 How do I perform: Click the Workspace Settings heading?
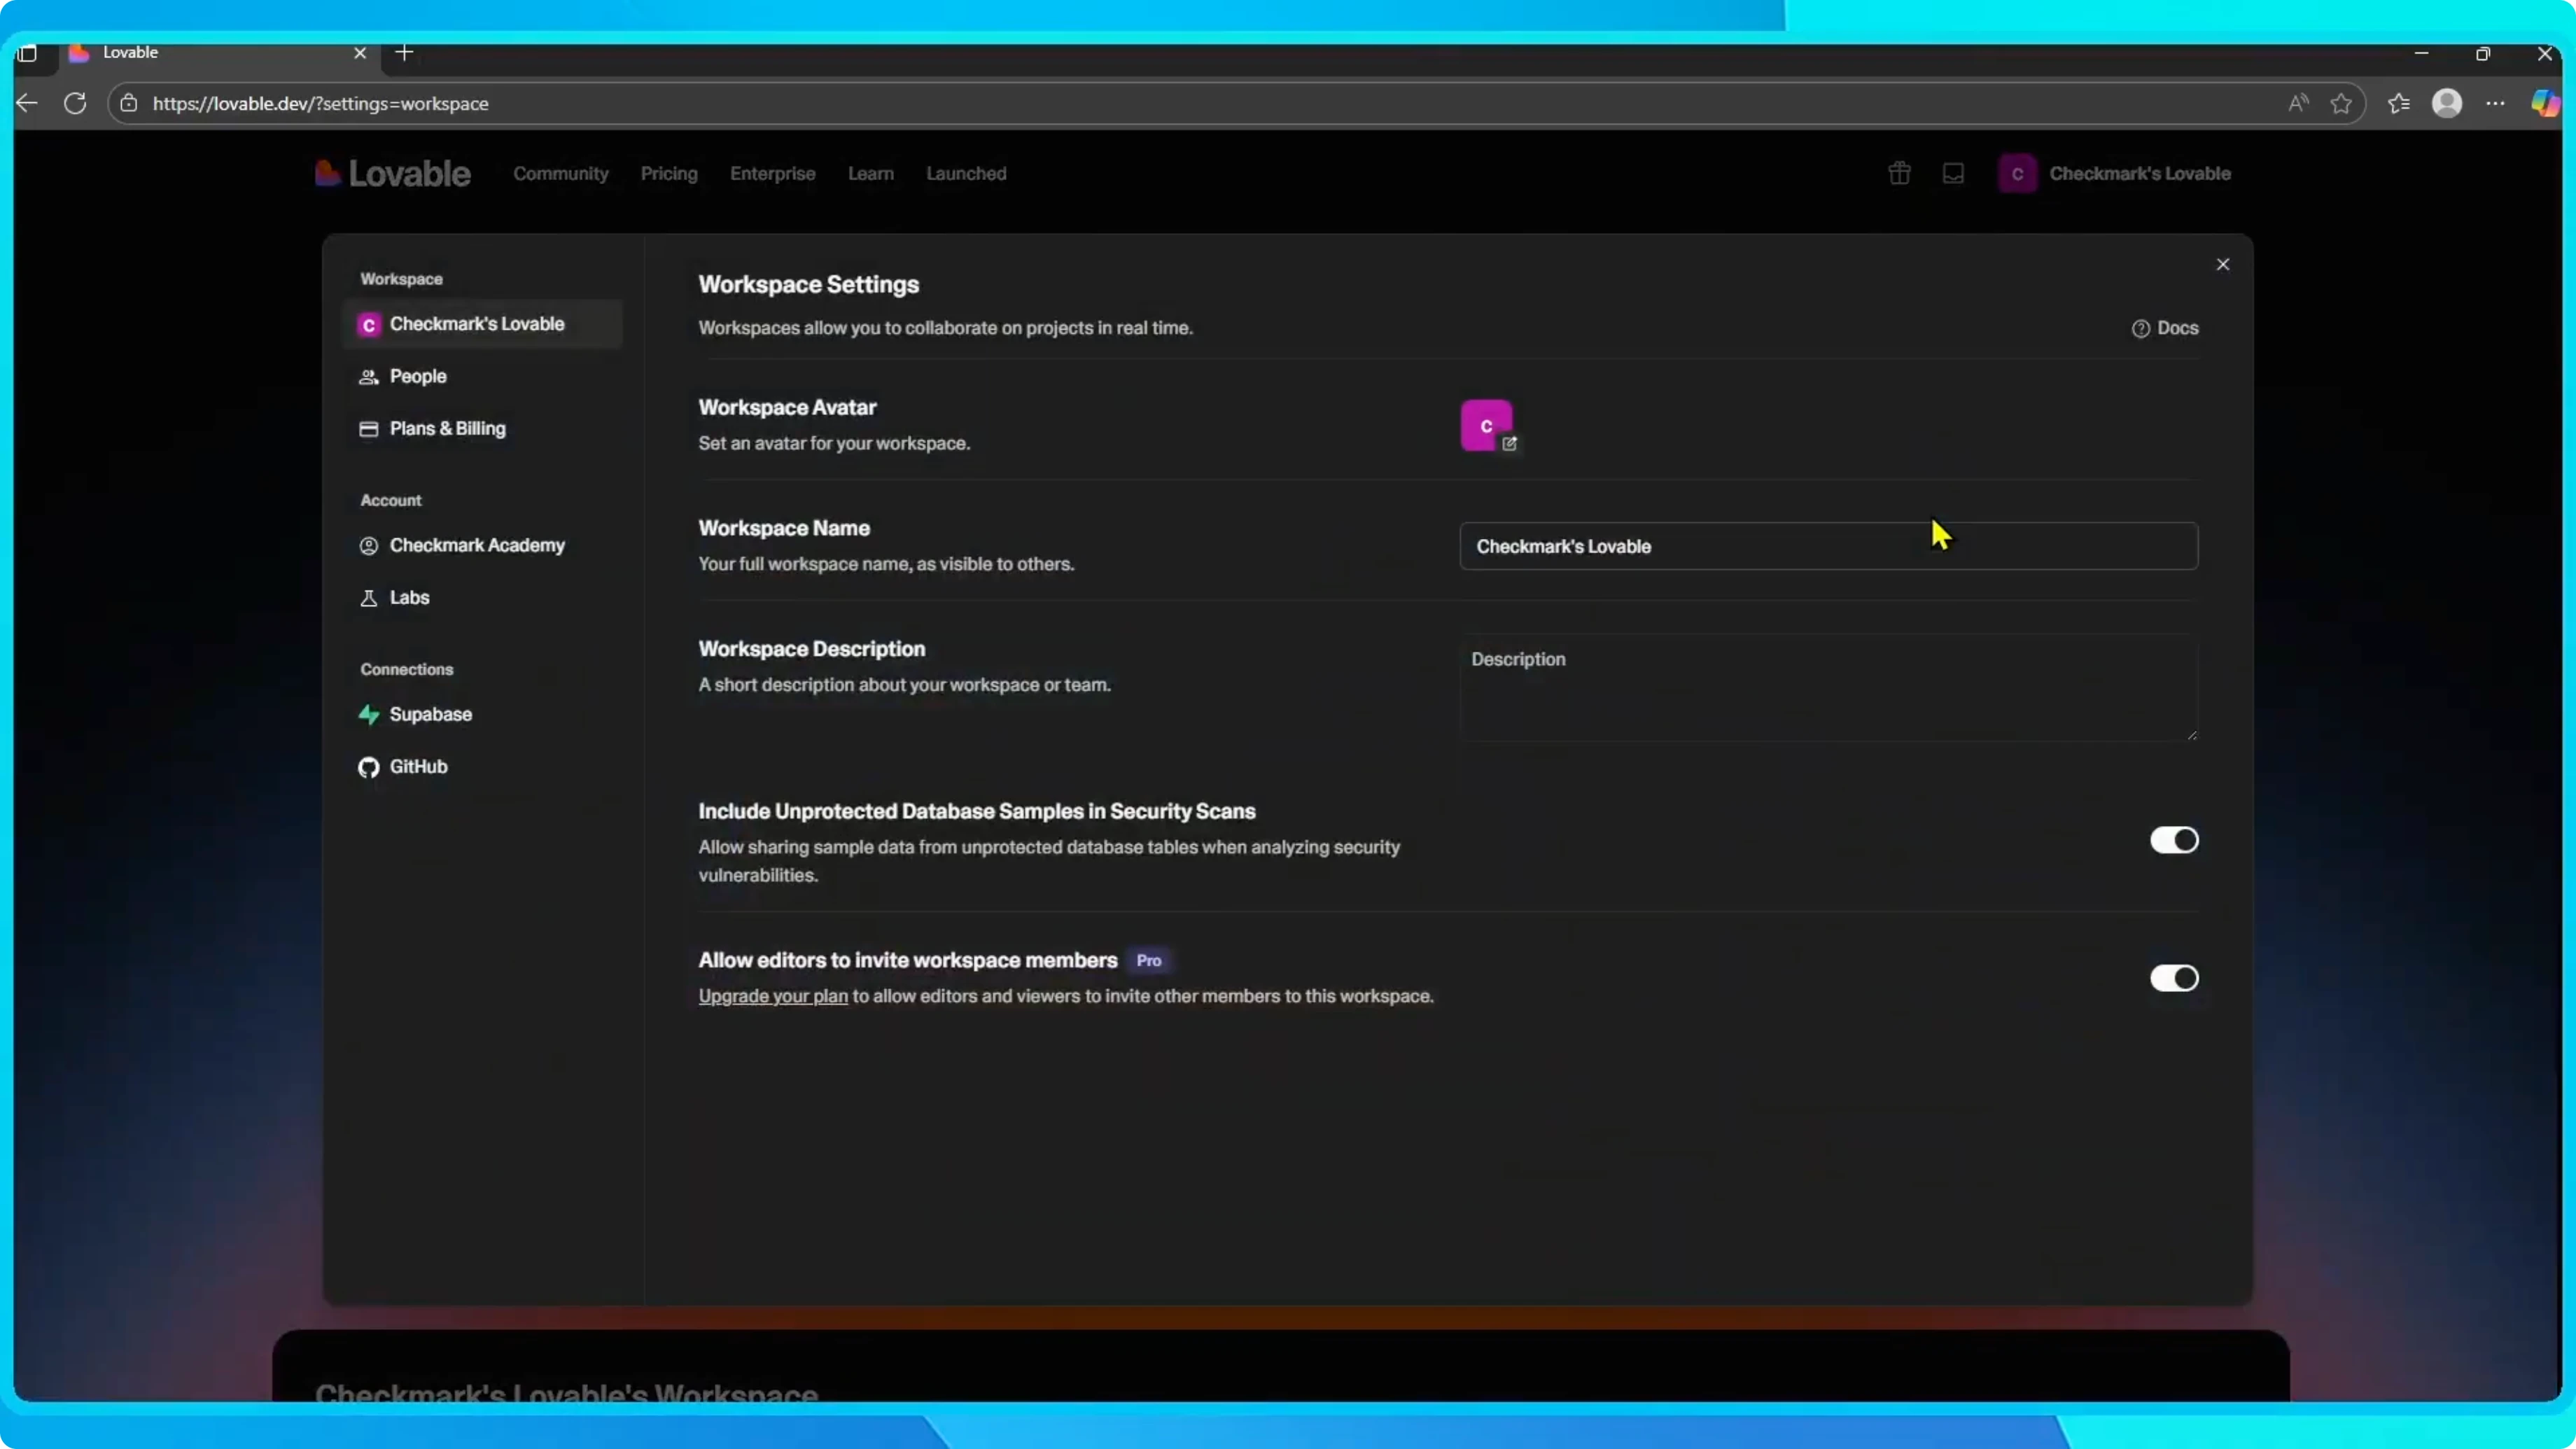[x=808, y=284]
